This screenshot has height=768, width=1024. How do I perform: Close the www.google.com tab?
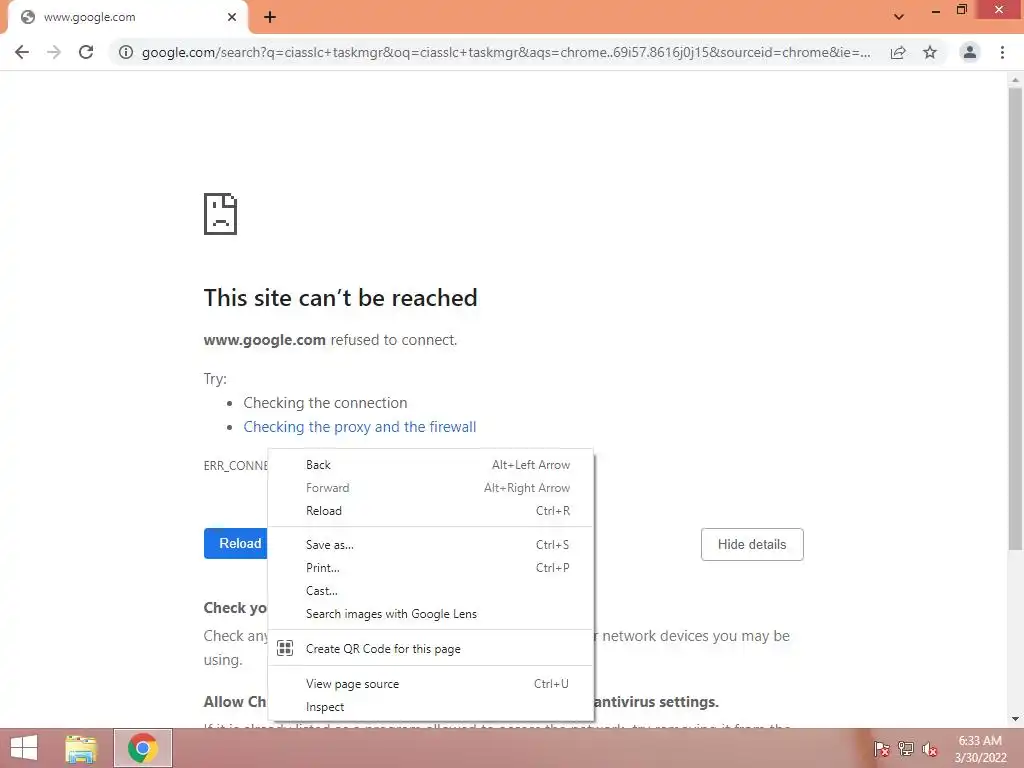[232, 17]
